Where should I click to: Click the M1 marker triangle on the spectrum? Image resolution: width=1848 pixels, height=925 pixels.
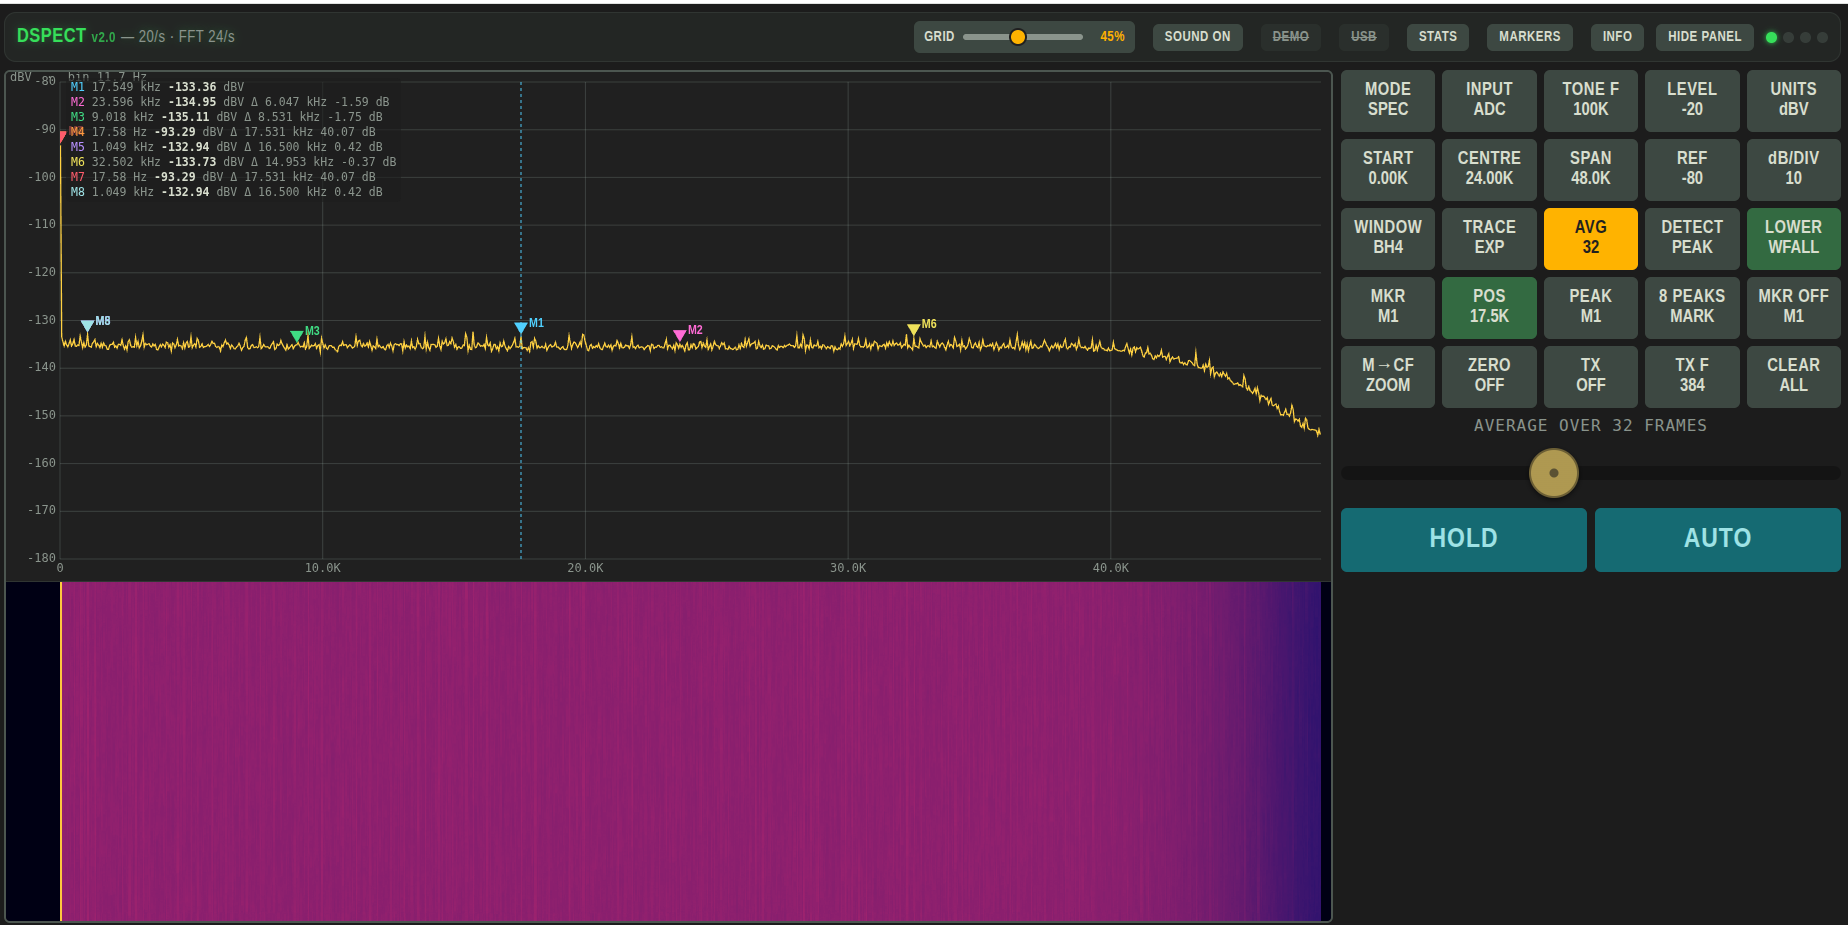[x=521, y=328]
